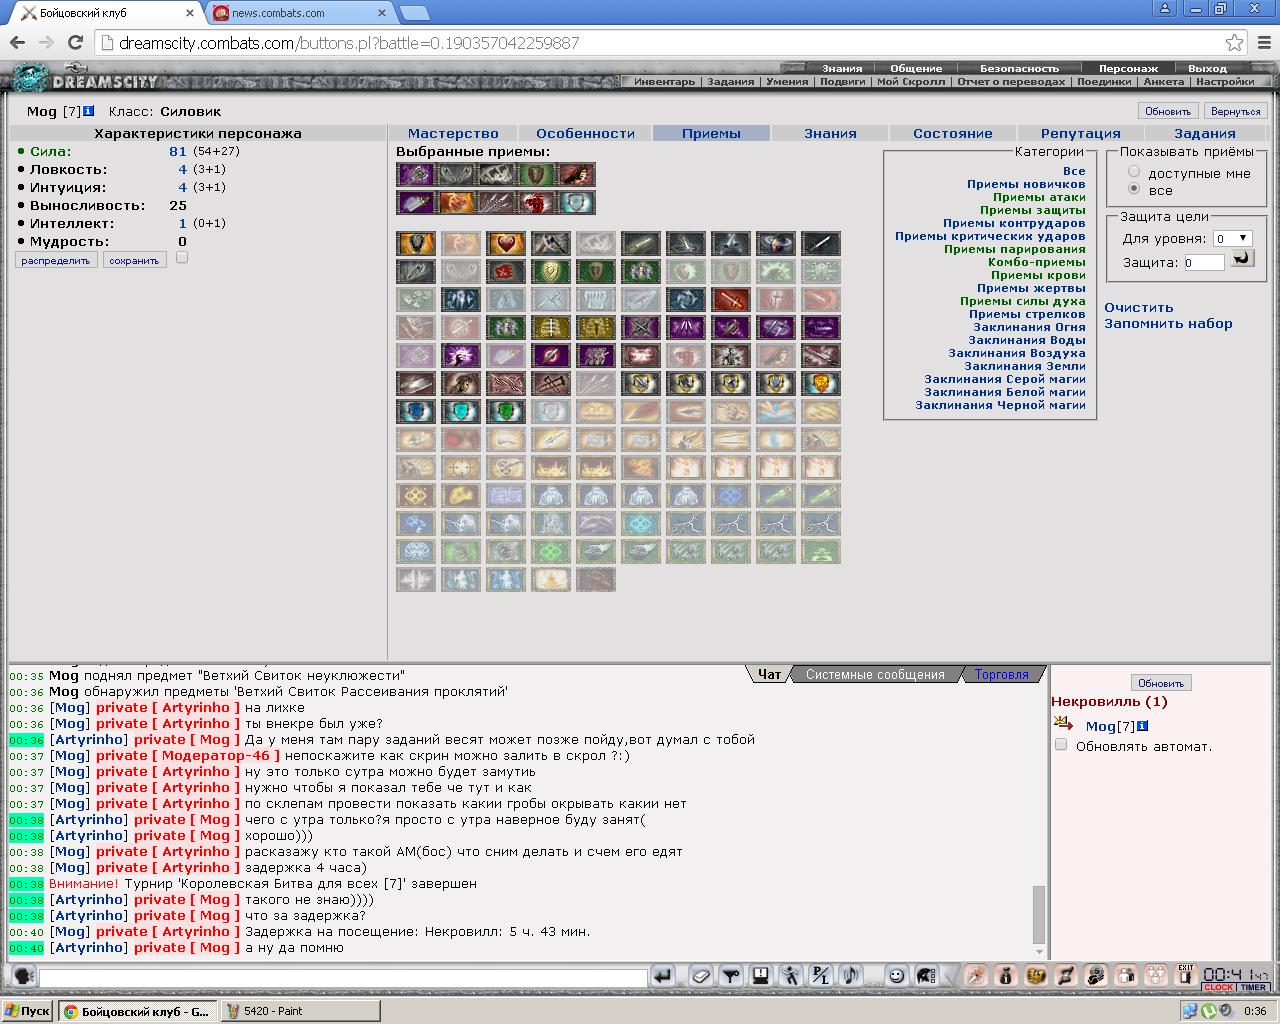
Task: Click the orange fist icon in selected skills
Action: click(x=457, y=203)
